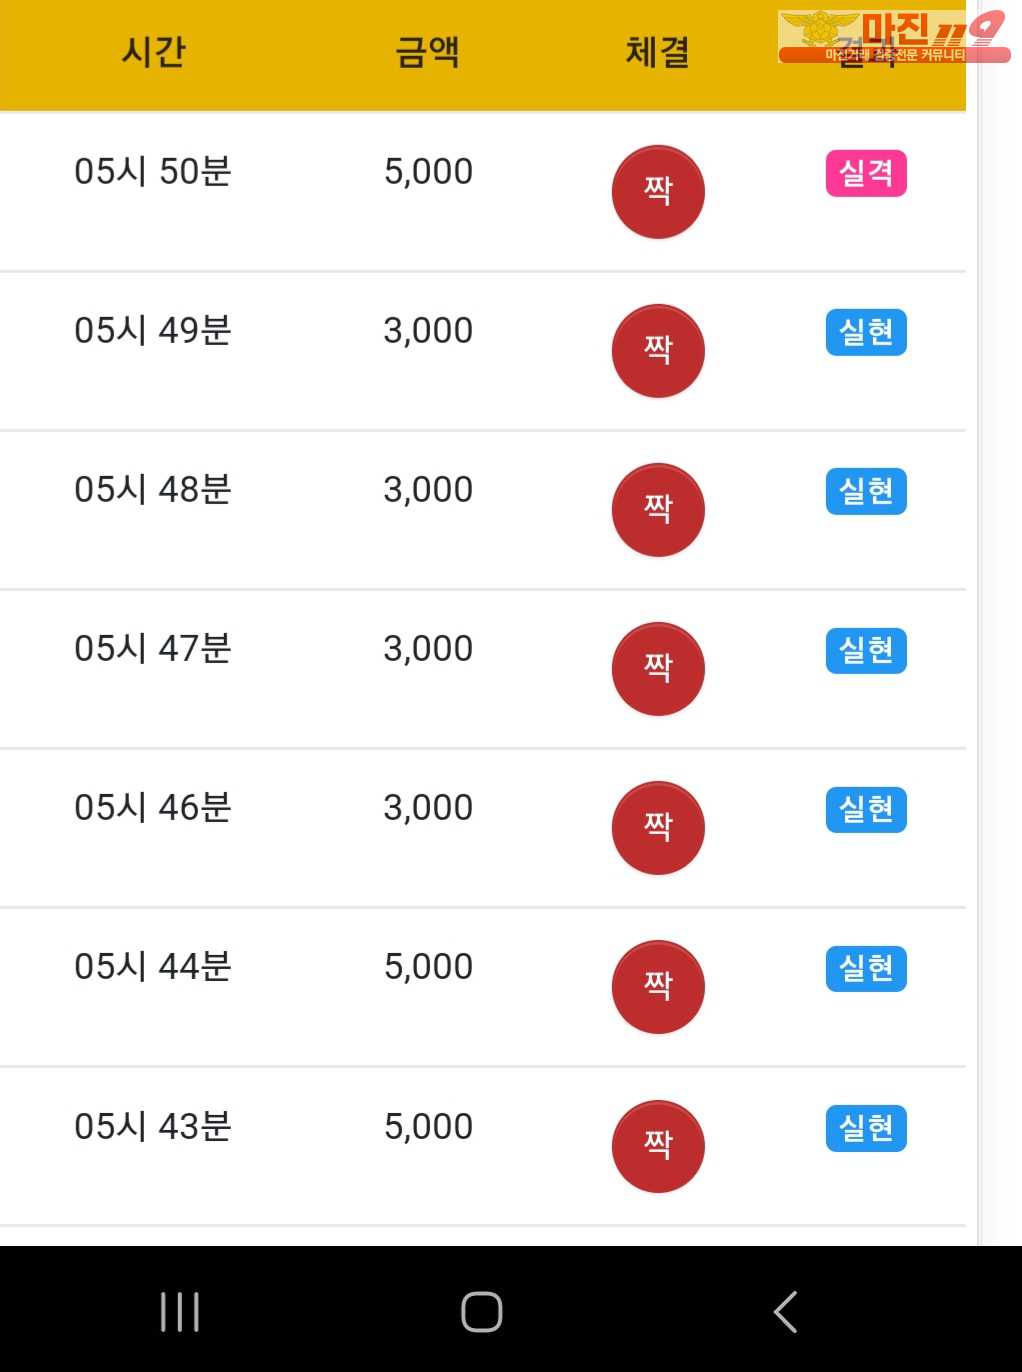Screen dimensions: 1022x1372
Task: Tap the red 짝 circle for 05시 43분
Action: (658, 1146)
